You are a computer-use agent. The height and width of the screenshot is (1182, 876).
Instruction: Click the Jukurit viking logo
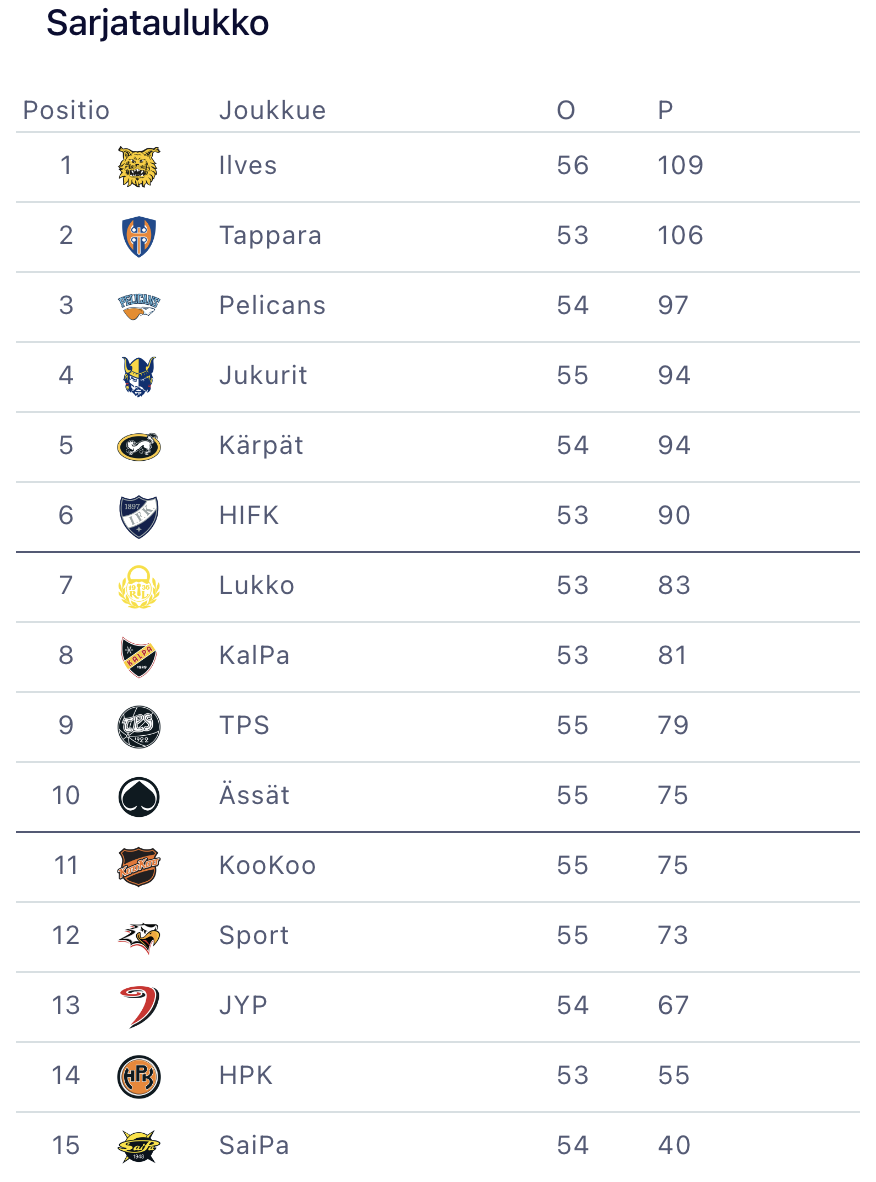139,376
